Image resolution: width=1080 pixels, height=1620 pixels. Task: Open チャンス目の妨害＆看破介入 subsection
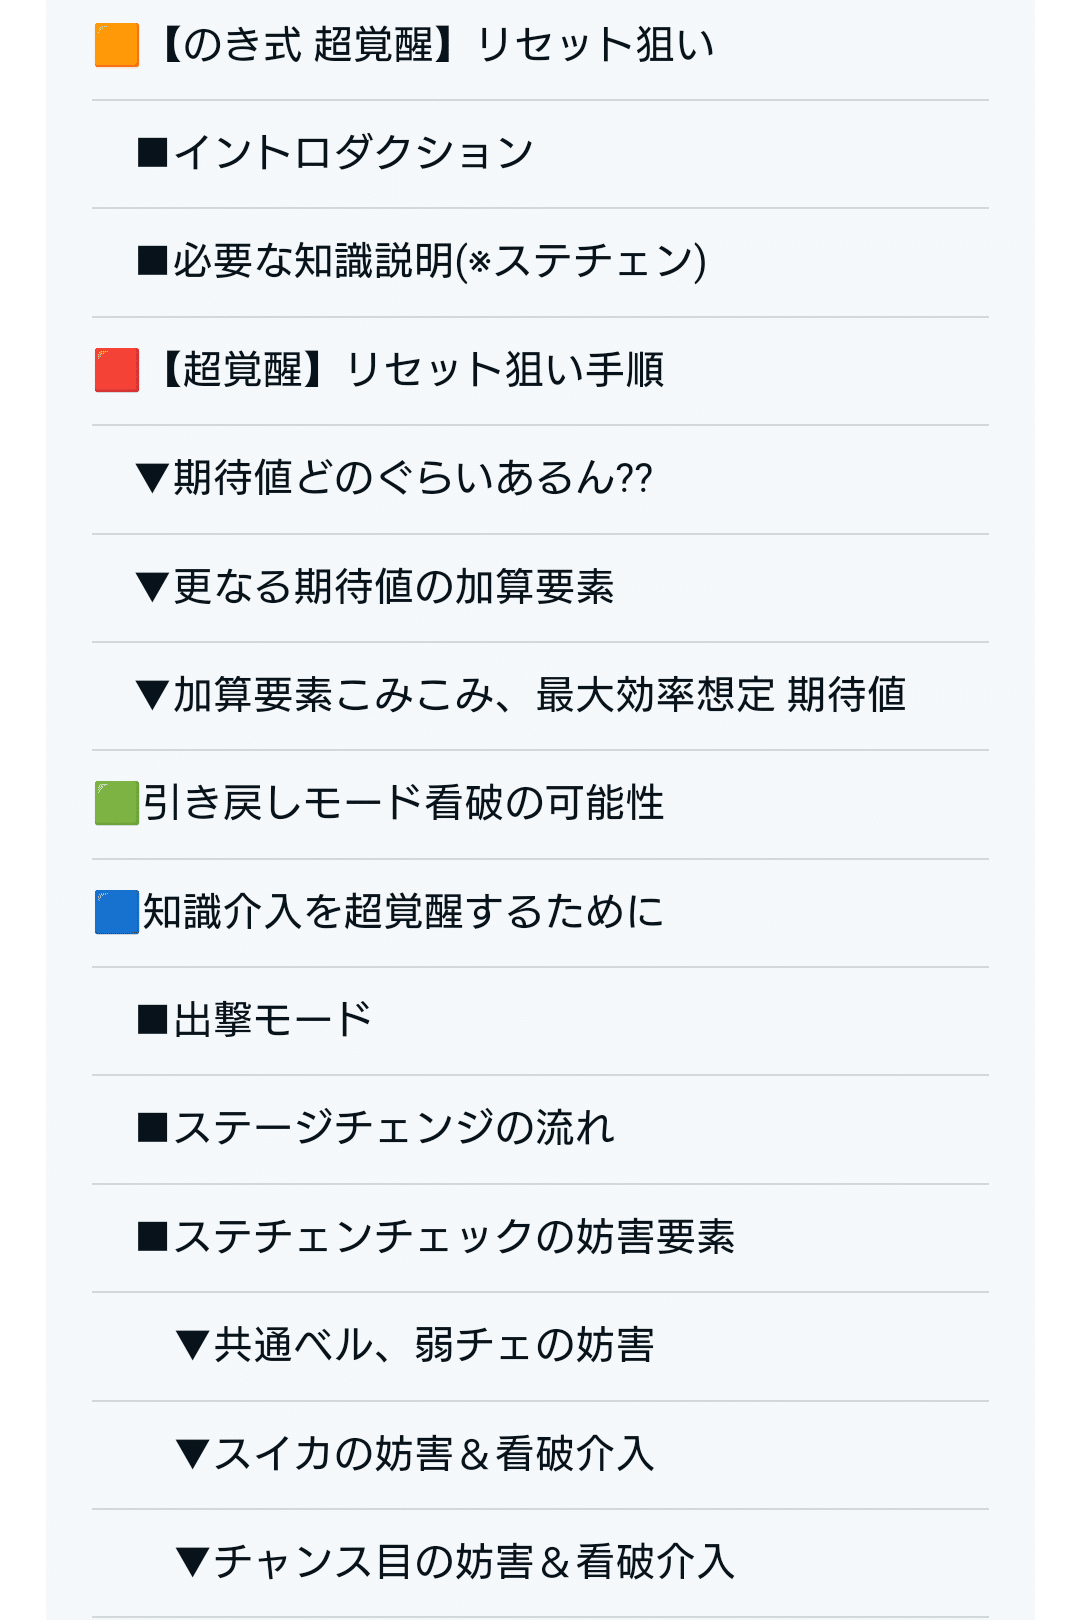[x=540, y=1563]
